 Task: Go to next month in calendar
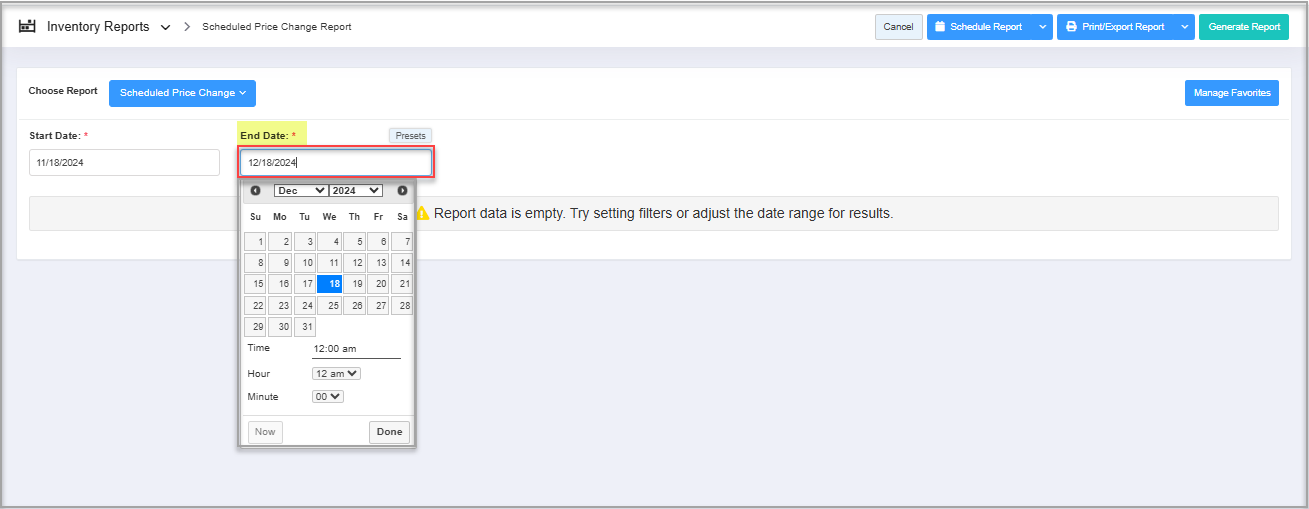pos(402,190)
